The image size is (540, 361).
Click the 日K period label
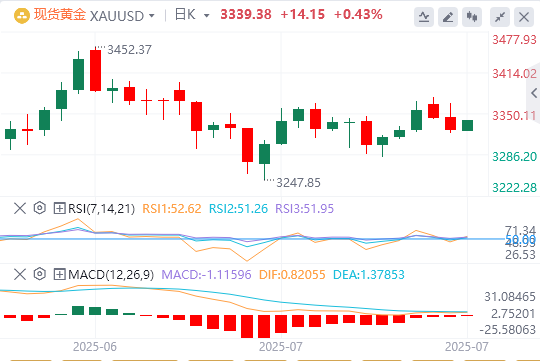185,15
